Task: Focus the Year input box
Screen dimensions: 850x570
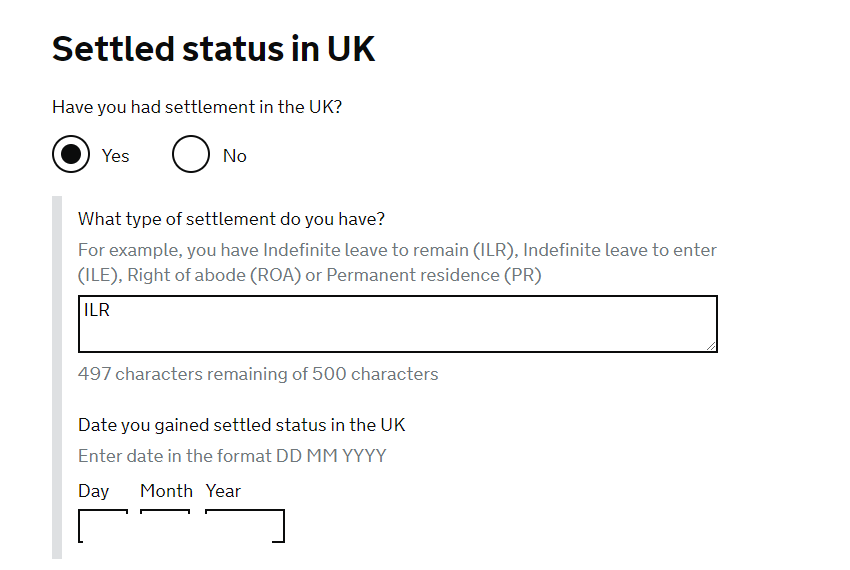Action: point(245,527)
